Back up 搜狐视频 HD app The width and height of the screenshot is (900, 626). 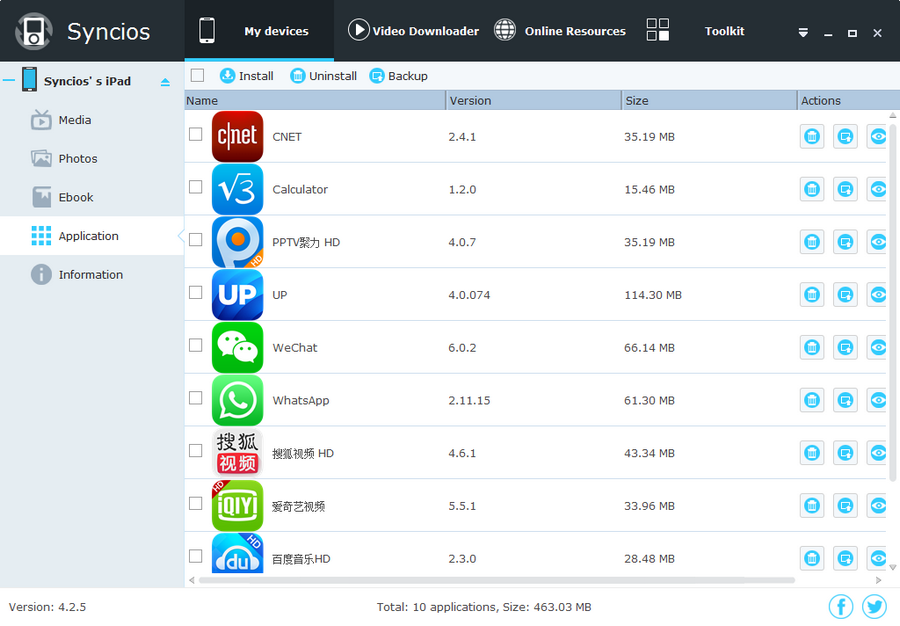coord(845,453)
